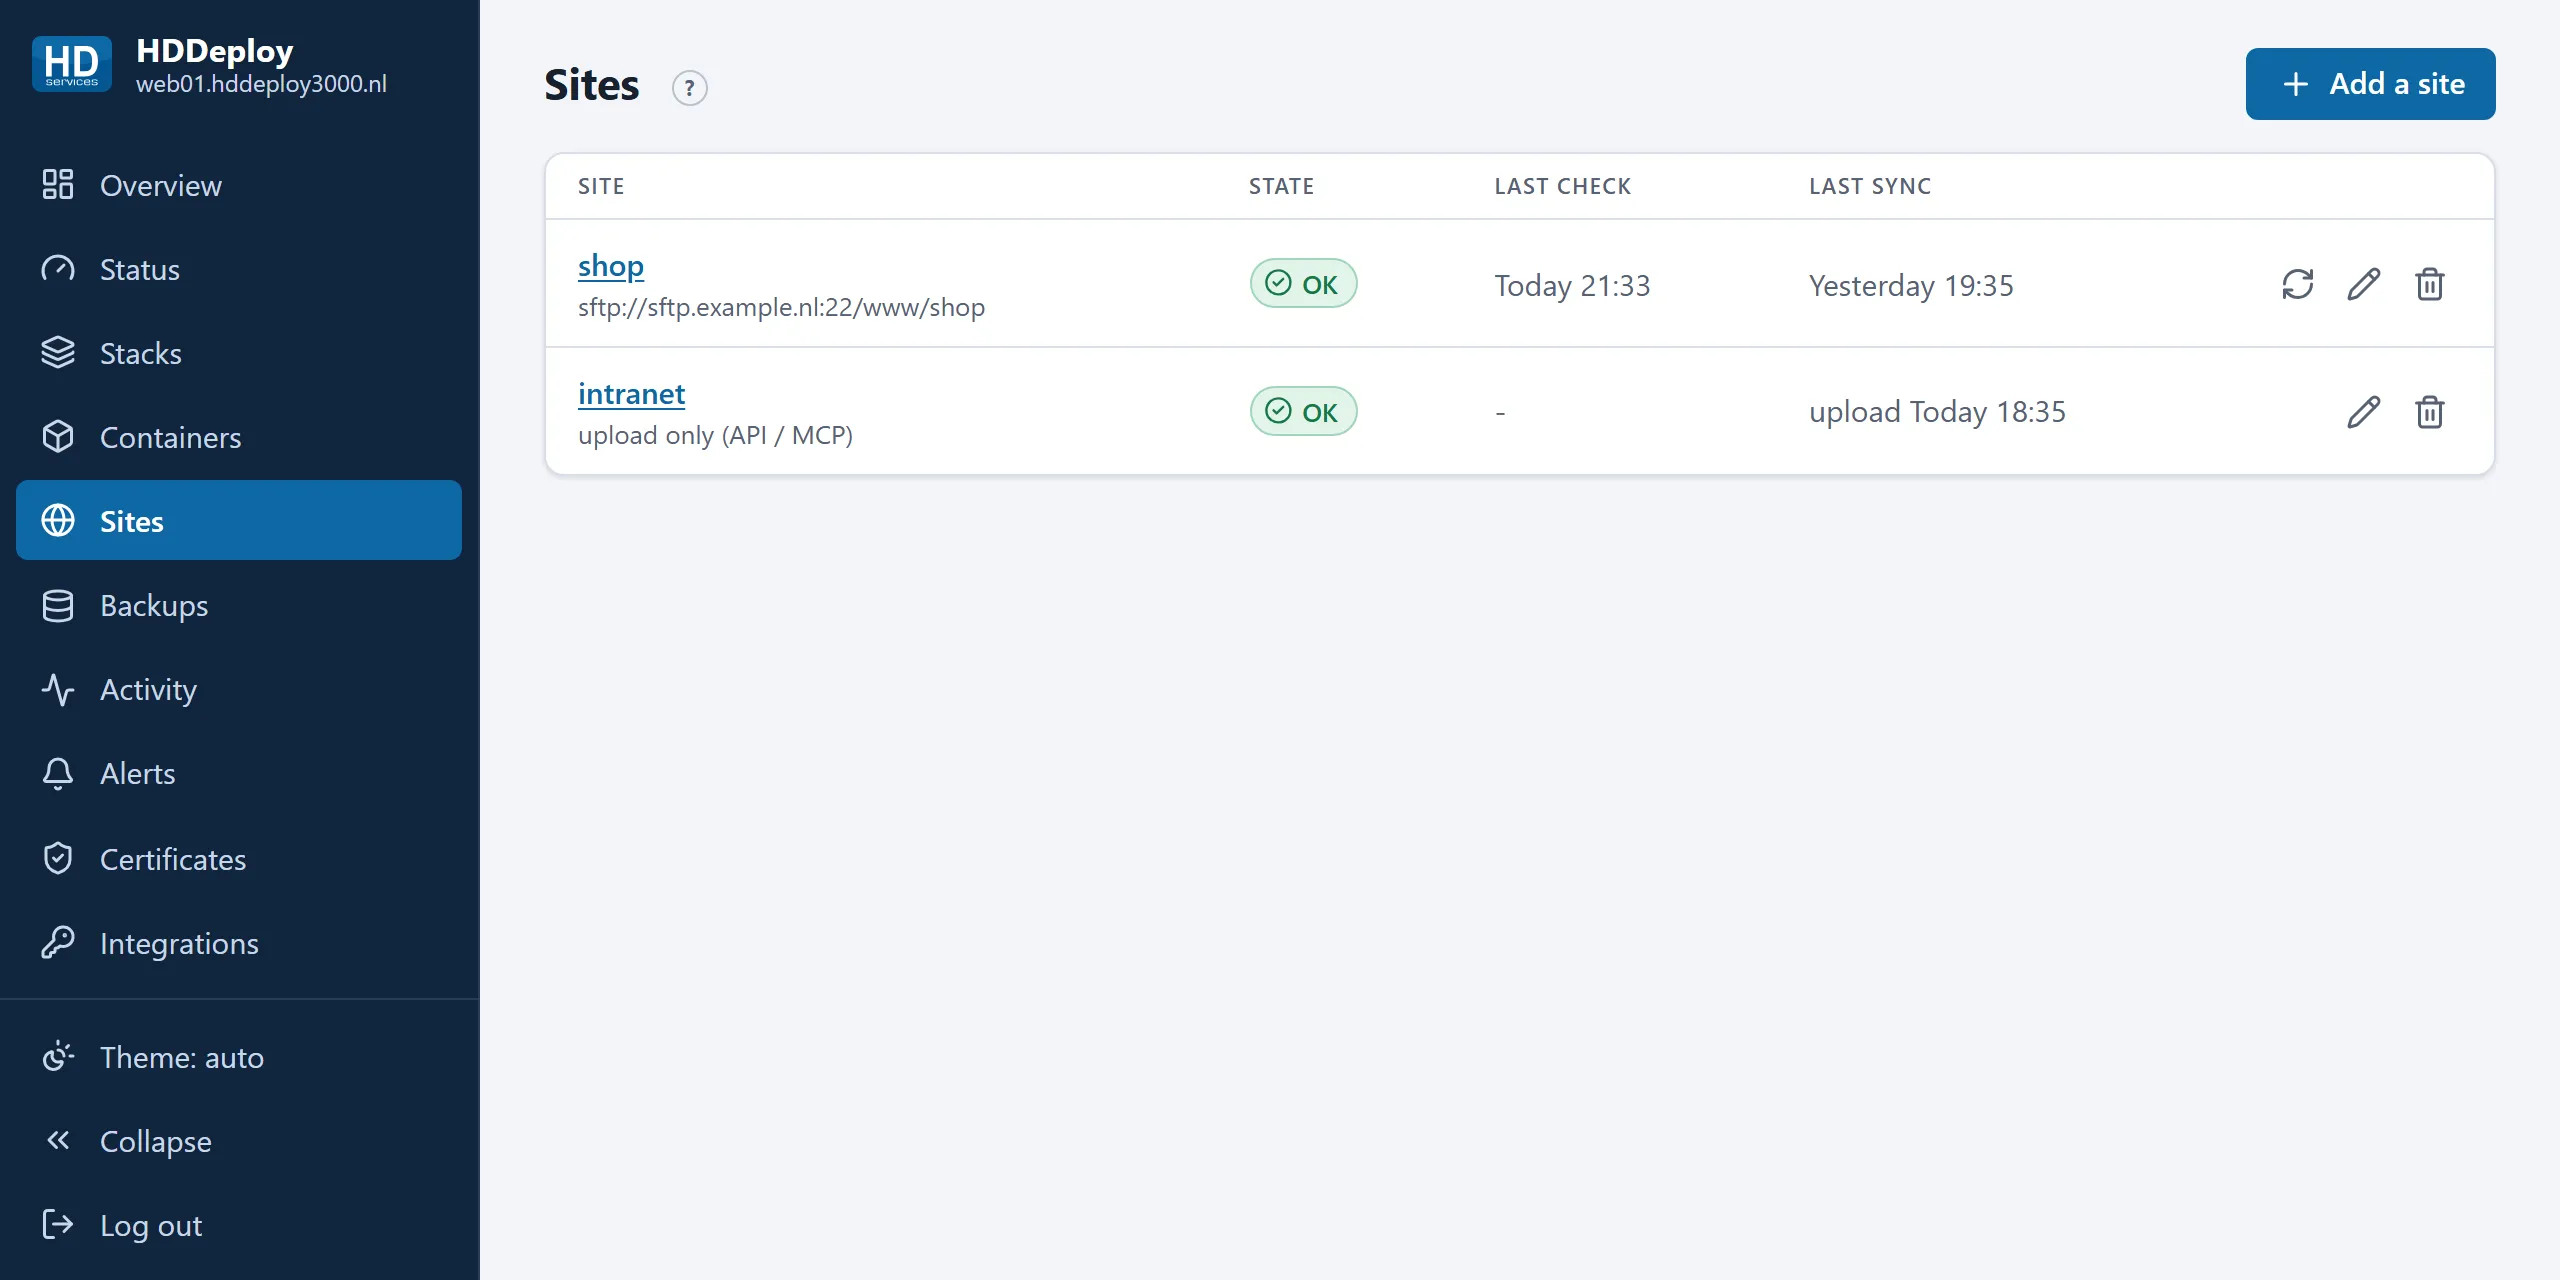Screen dimensions: 2560x1280
Task: Open the intranet site link
Action: point(631,393)
